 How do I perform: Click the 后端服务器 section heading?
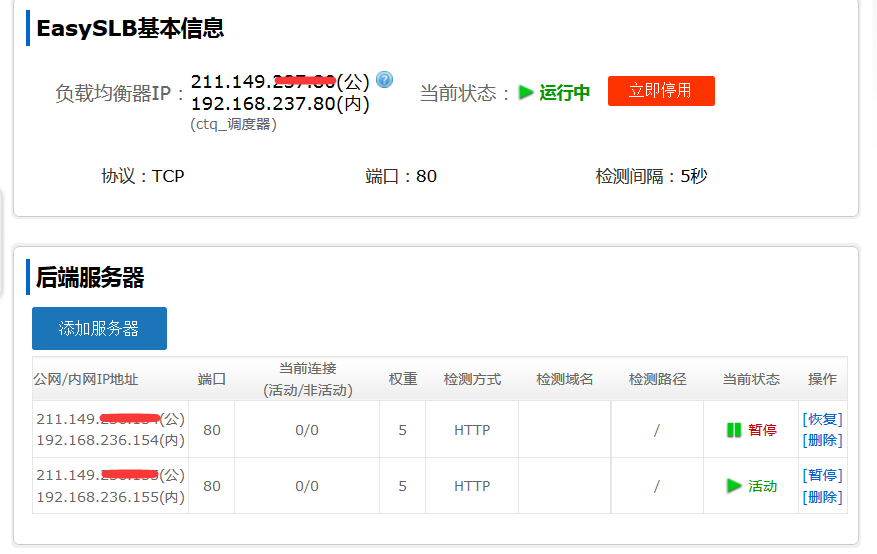click(x=90, y=277)
